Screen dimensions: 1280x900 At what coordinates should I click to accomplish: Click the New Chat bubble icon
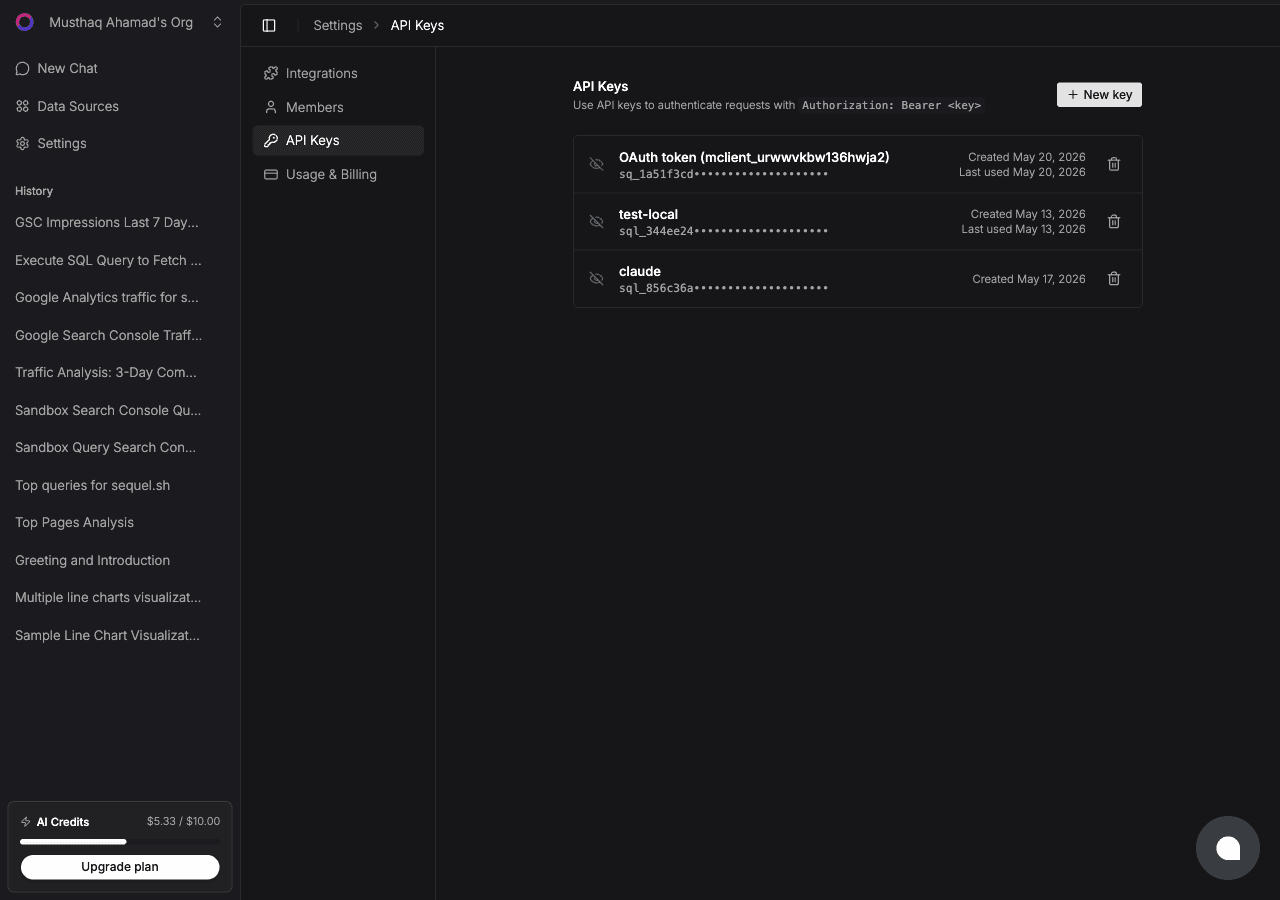coord(22,68)
